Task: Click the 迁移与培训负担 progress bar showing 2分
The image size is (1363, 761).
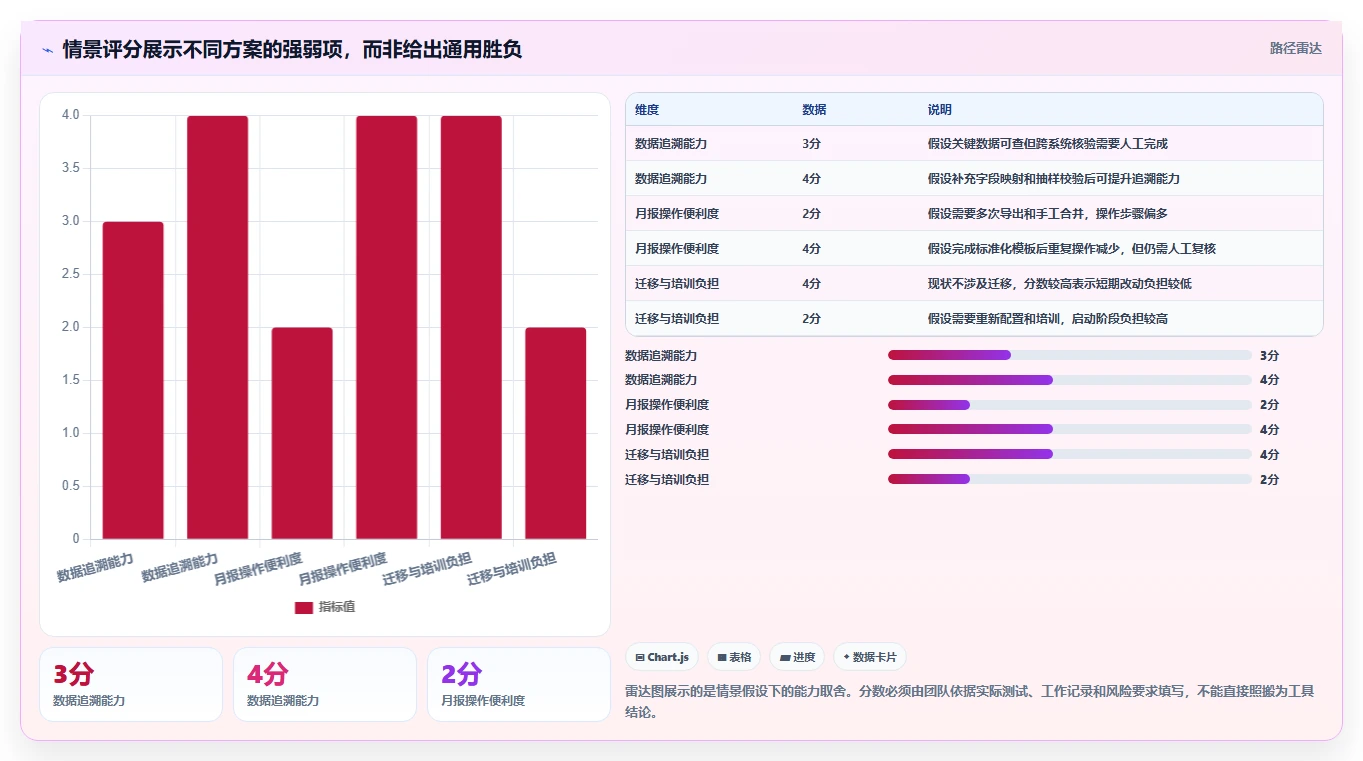Action: click(x=1070, y=480)
